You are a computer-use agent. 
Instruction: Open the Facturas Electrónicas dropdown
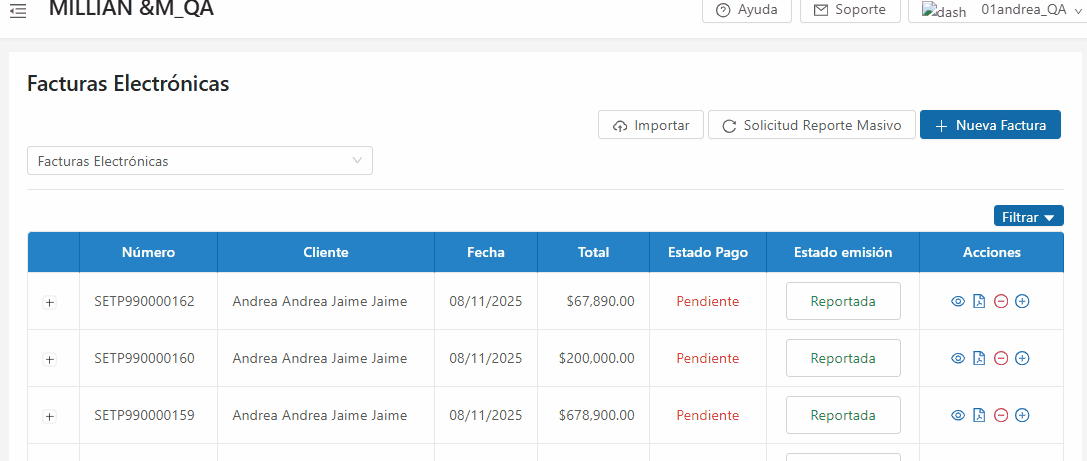199,161
